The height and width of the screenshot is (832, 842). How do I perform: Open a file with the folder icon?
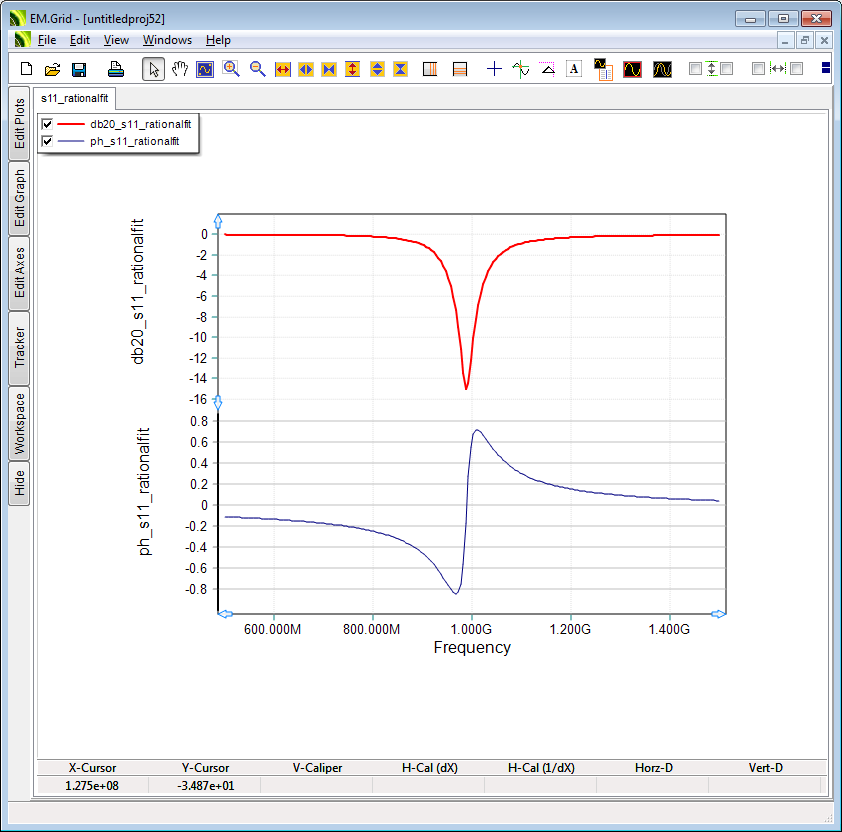point(53,69)
